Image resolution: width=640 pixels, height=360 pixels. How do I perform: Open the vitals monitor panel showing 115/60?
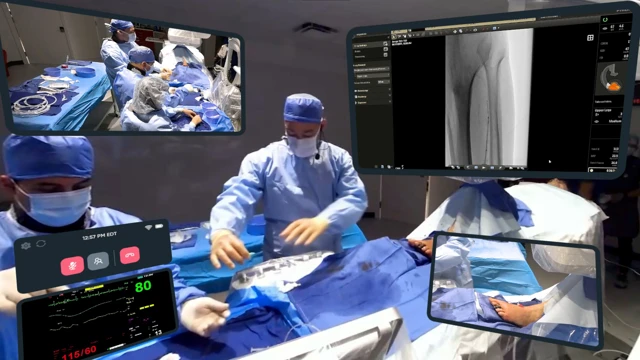tap(98, 315)
